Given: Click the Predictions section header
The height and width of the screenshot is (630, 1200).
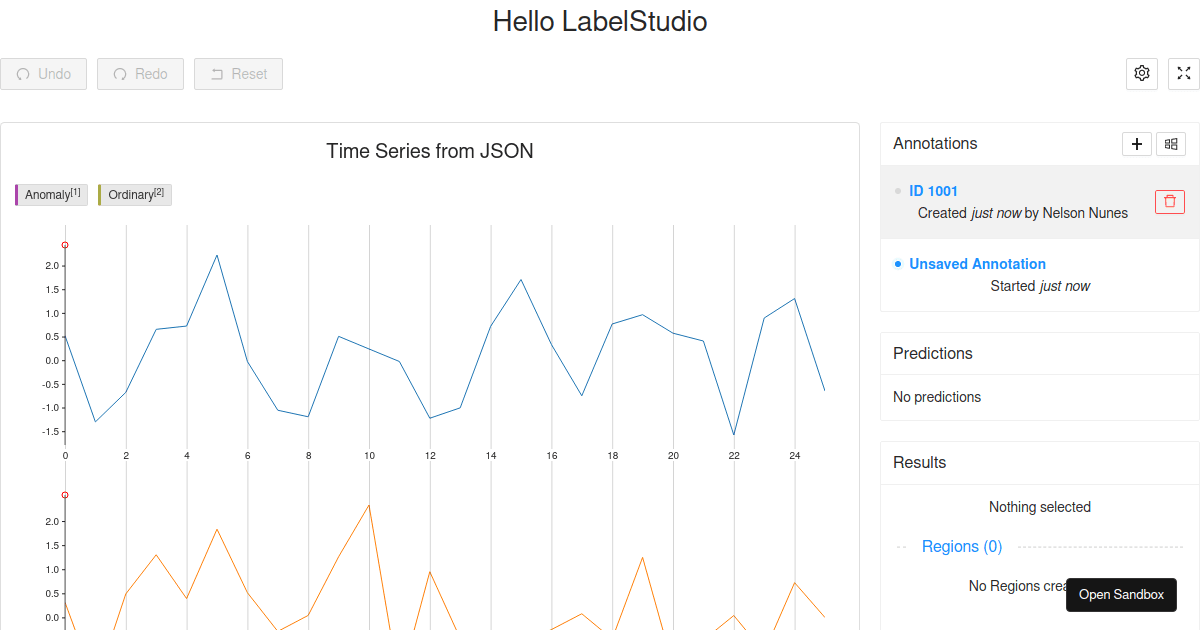Looking at the screenshot, I should [932, 353].
